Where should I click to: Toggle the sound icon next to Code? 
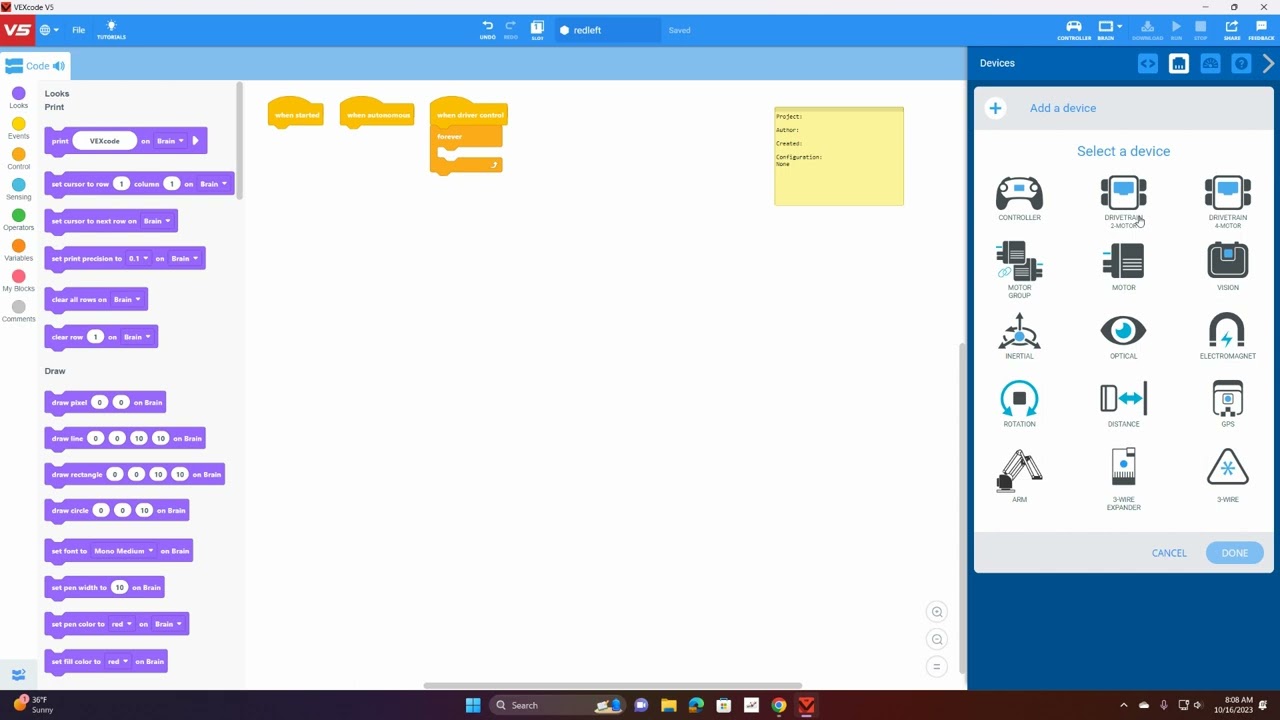[59, 66]
